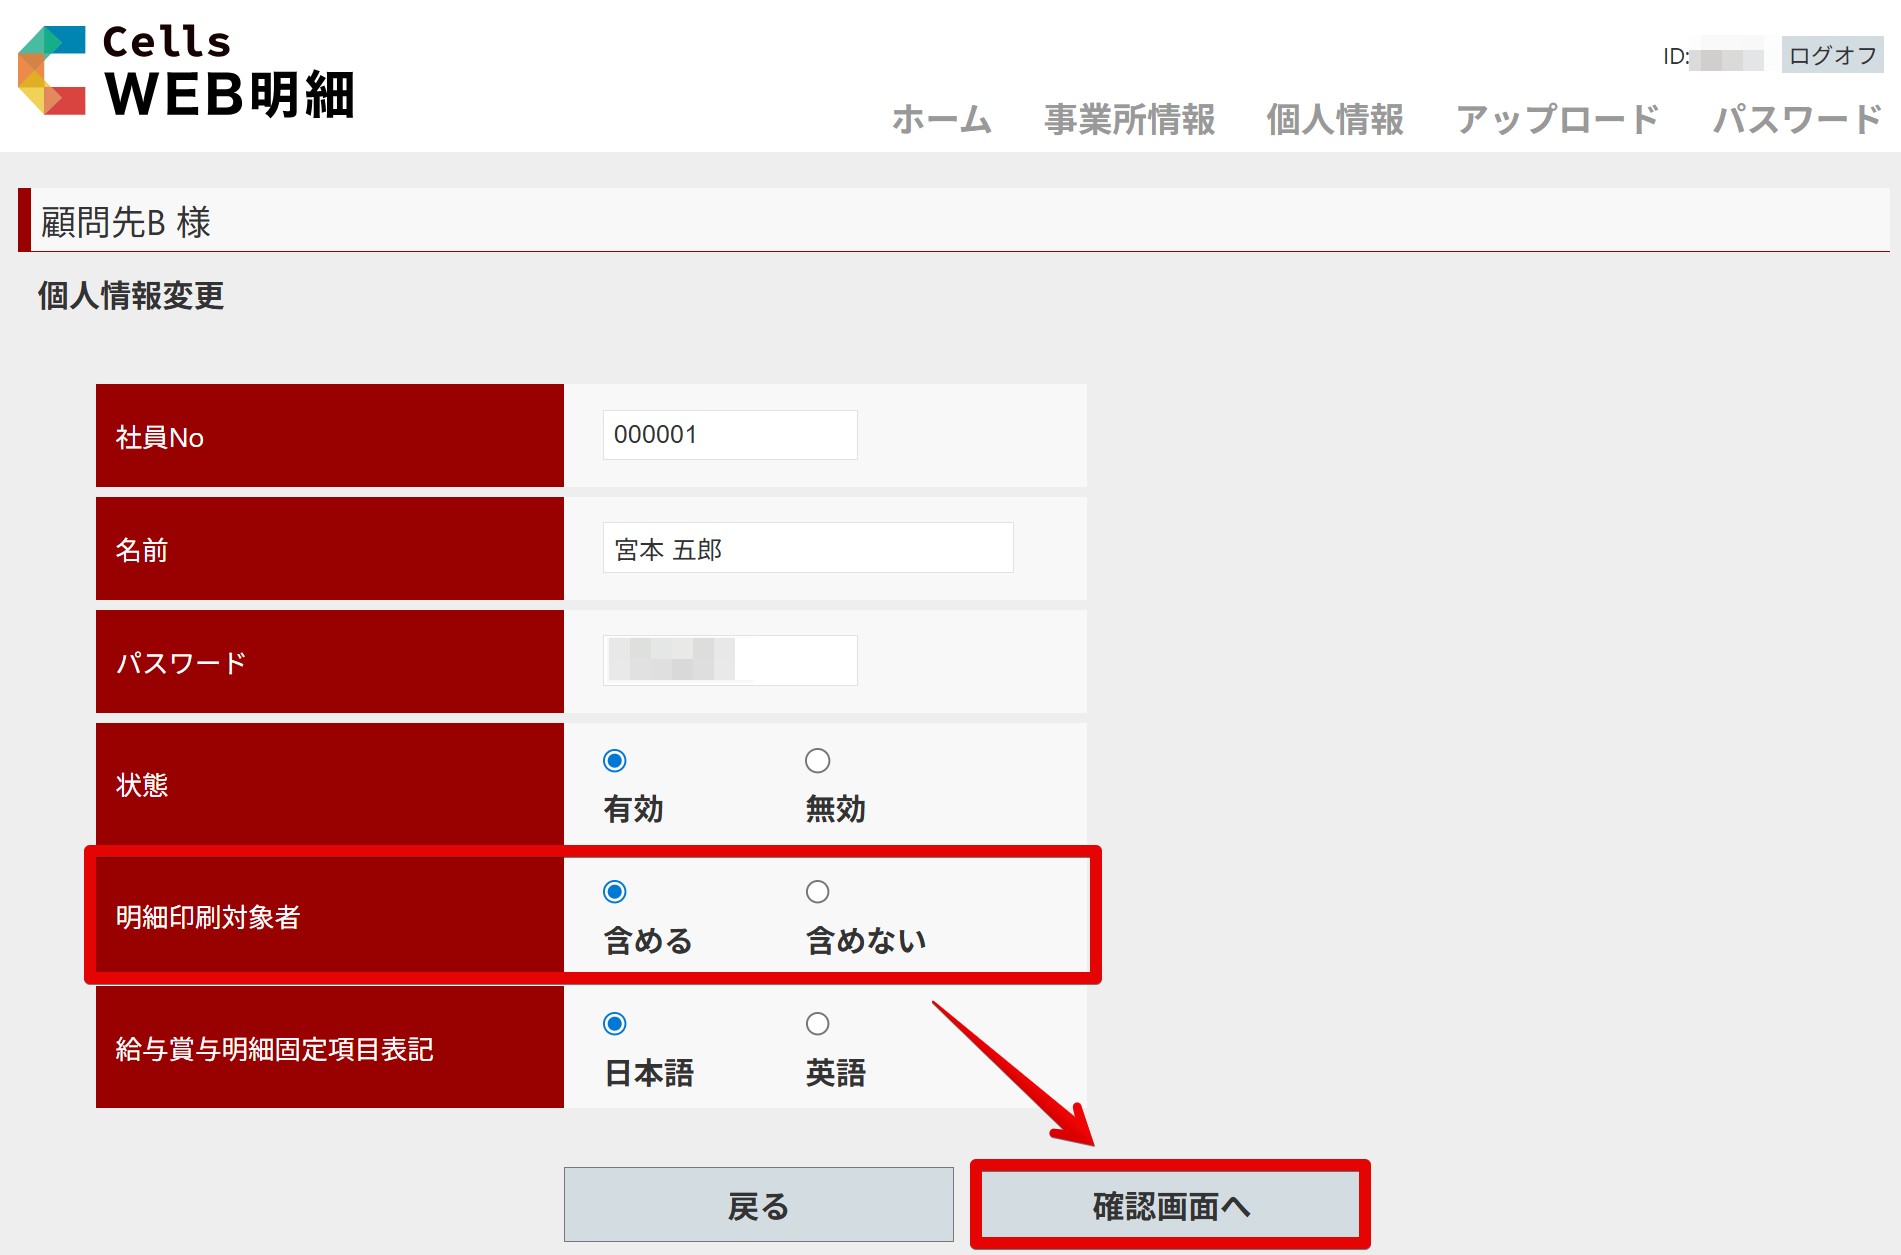Click the 確認画面へ button
The image size is (1901, 1255).
click(1170, 1206)
